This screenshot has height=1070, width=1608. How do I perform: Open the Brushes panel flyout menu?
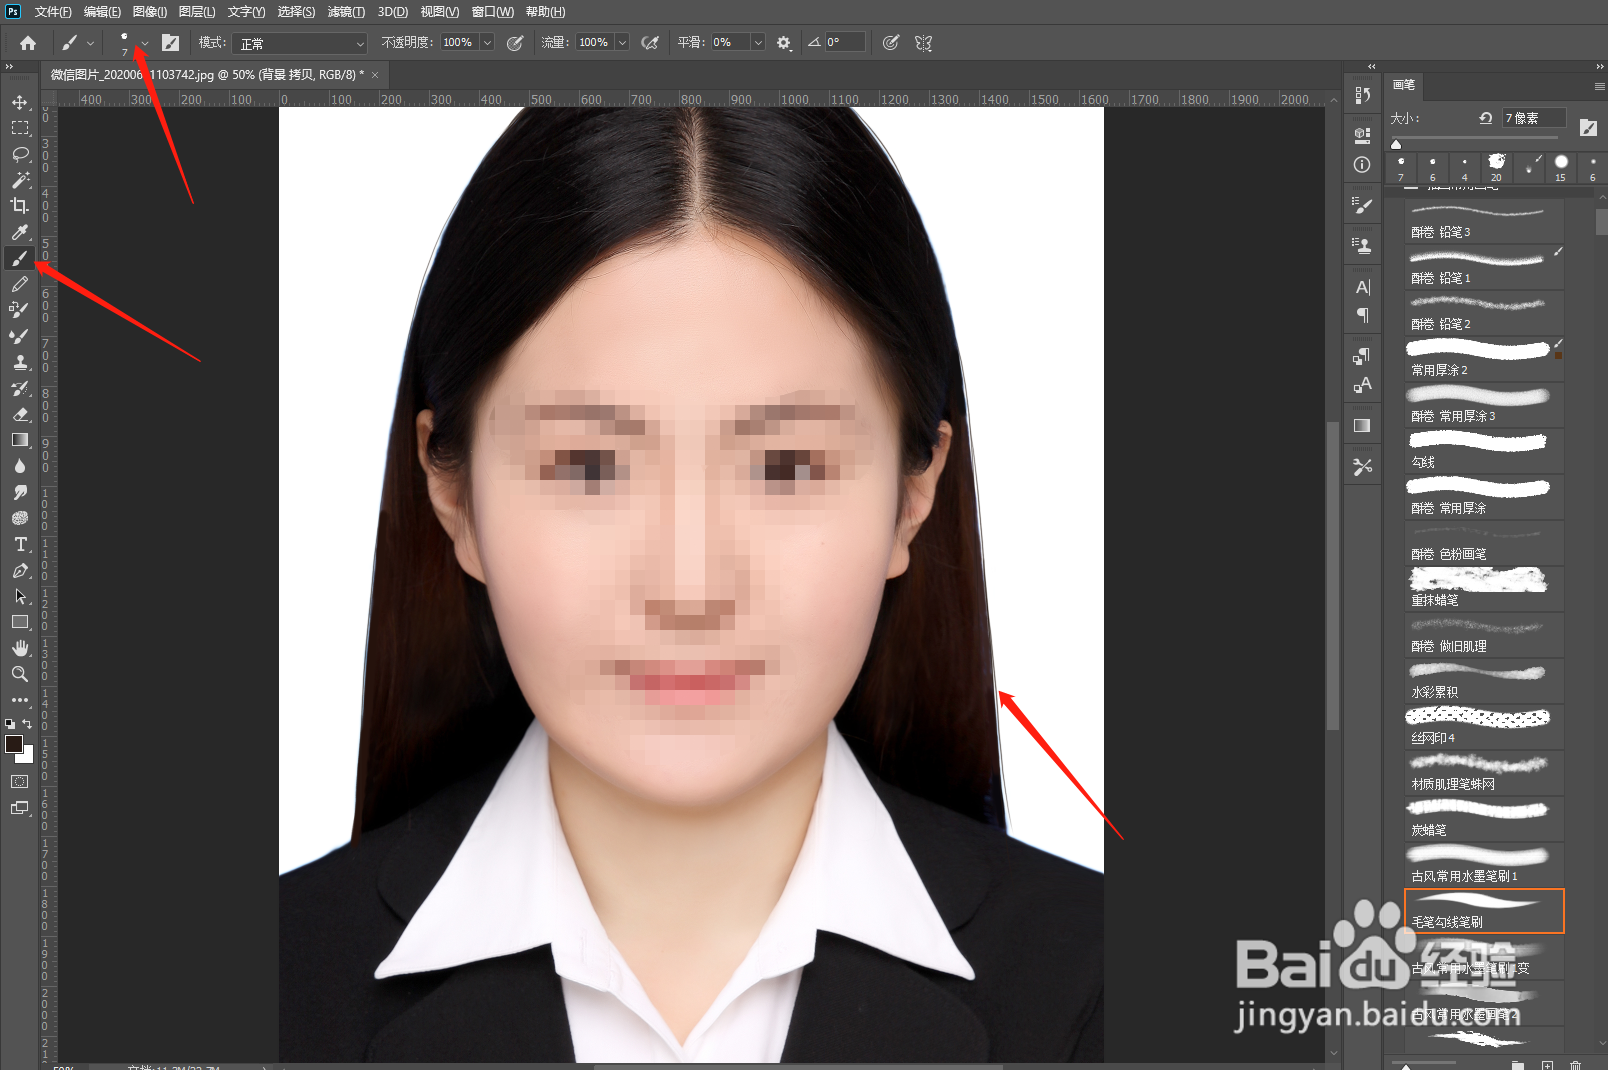[1599, 86]
